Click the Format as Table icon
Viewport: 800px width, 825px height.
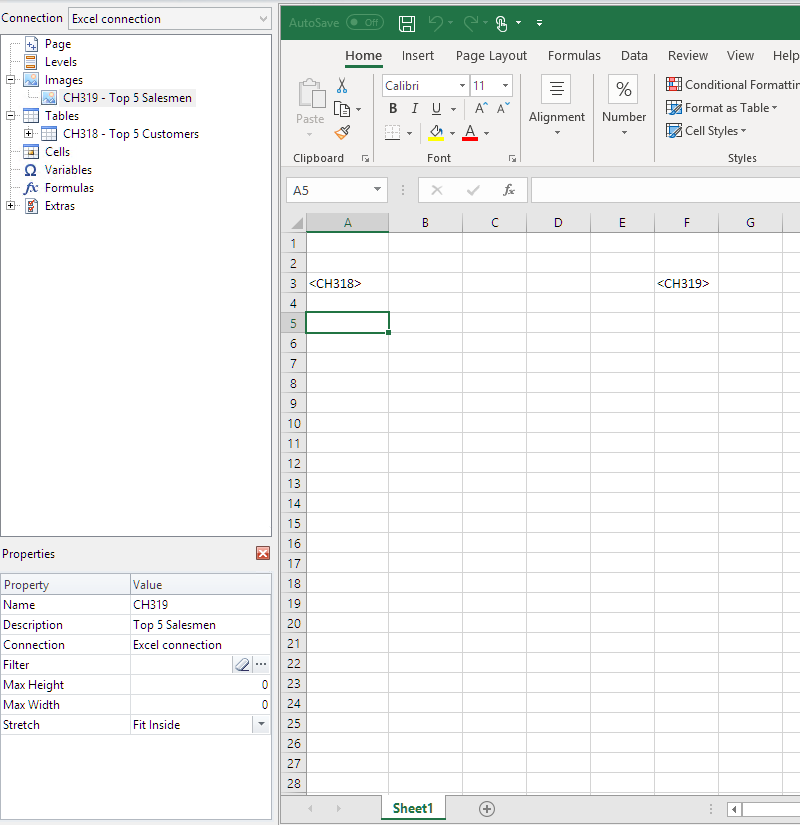672,107
